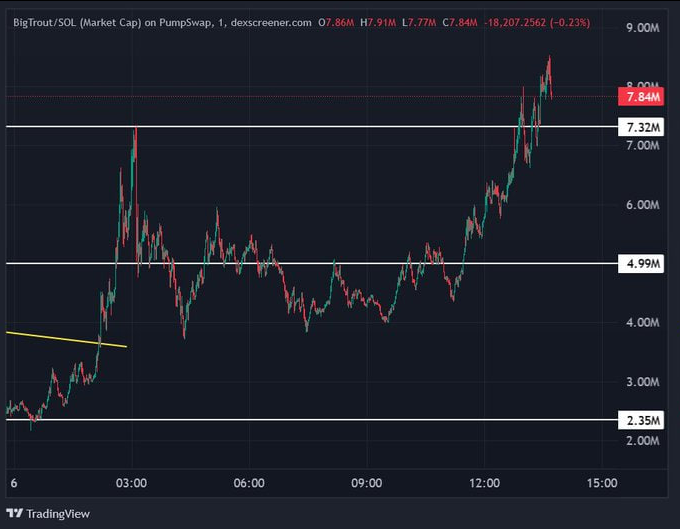Viewport: 680px width, 529px height.
Task: Click the yellow trend line
Action: (x=66, y=340)
